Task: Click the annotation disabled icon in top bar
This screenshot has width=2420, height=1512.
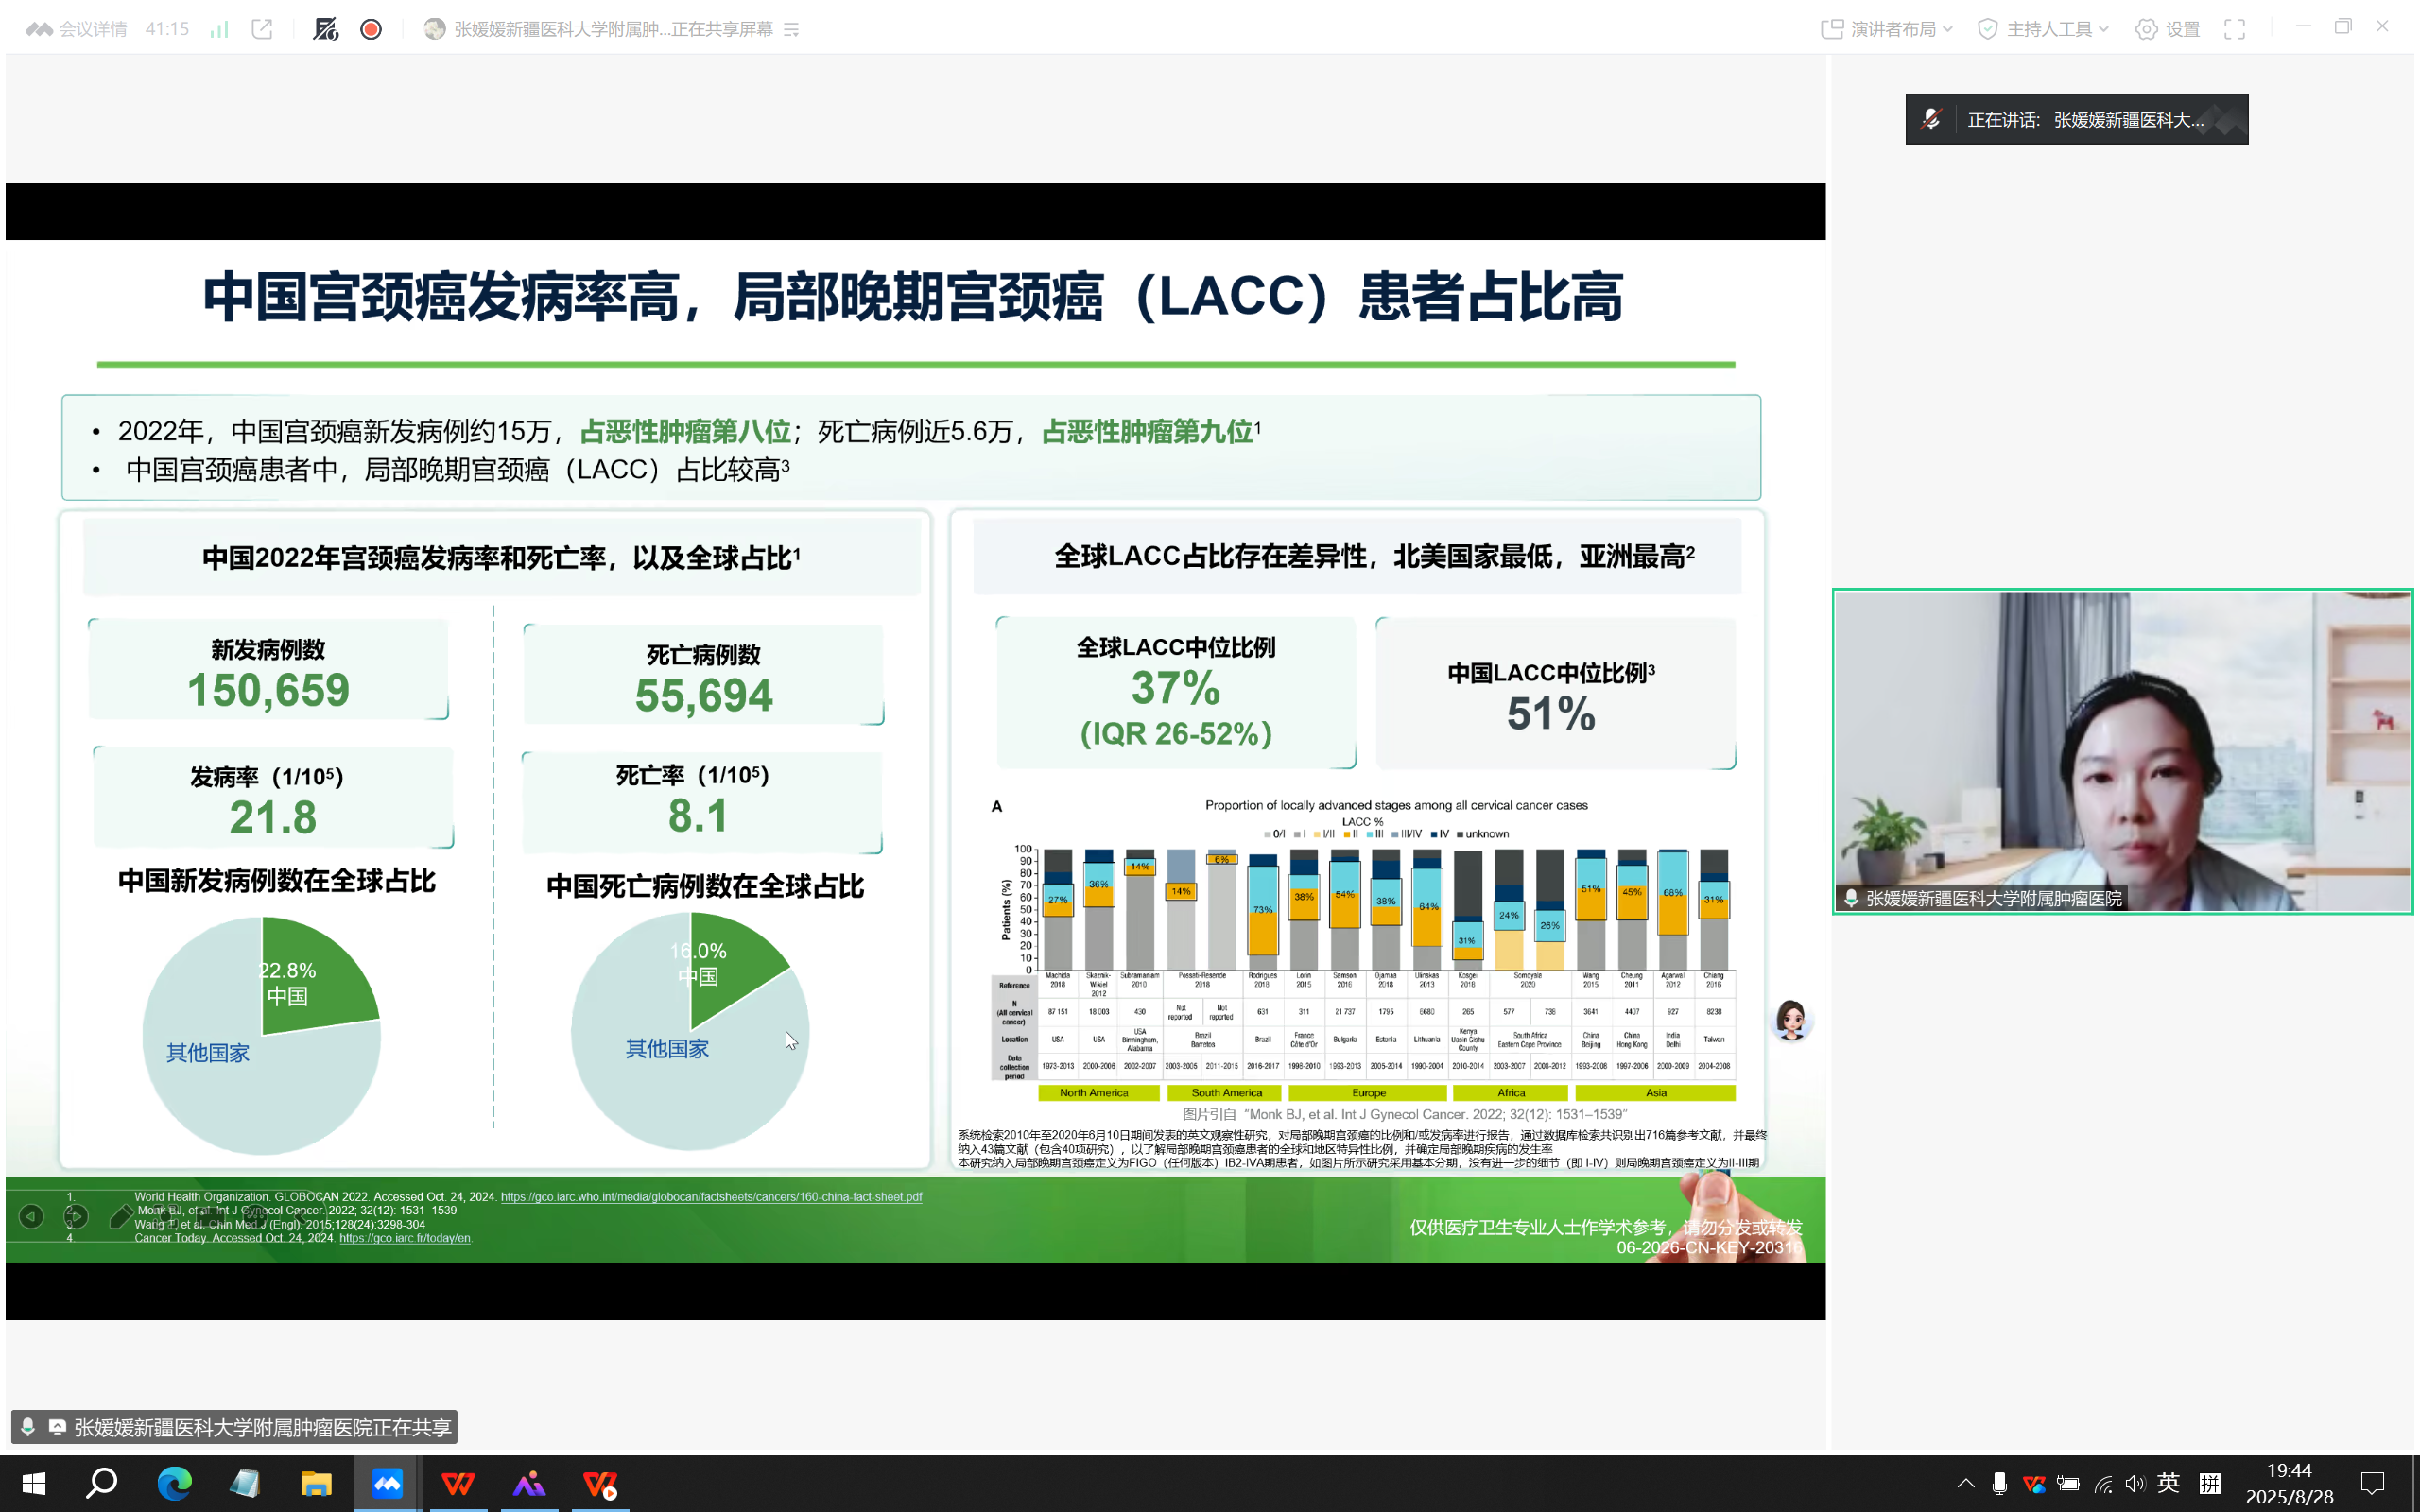Action: click(x=325, y=29)
